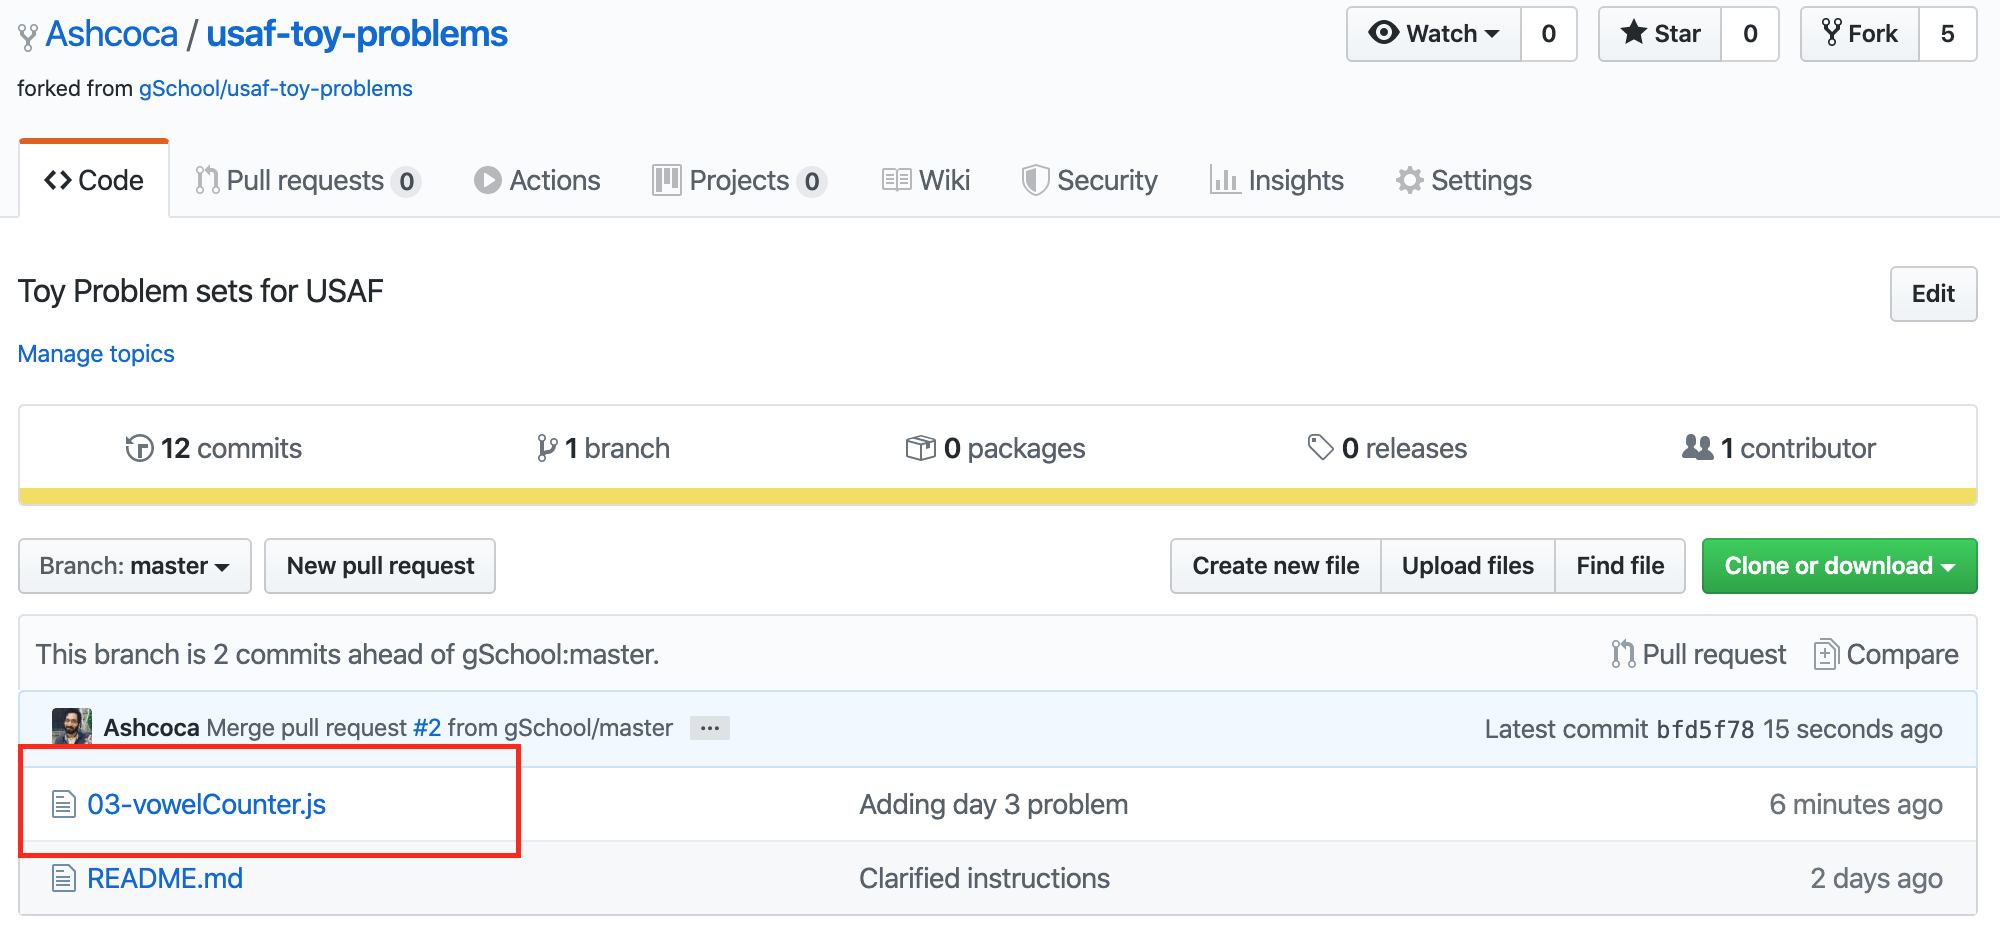This screenshot has height=938, width=2000.
Task: Switch to the Pull requests tab
Action: click(x=307, y=180)
